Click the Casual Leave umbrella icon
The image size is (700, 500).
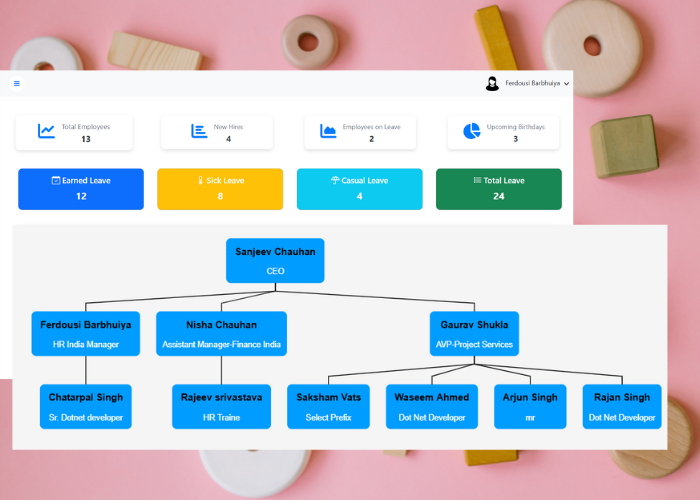pyautogui.click(x=335, y=180)
